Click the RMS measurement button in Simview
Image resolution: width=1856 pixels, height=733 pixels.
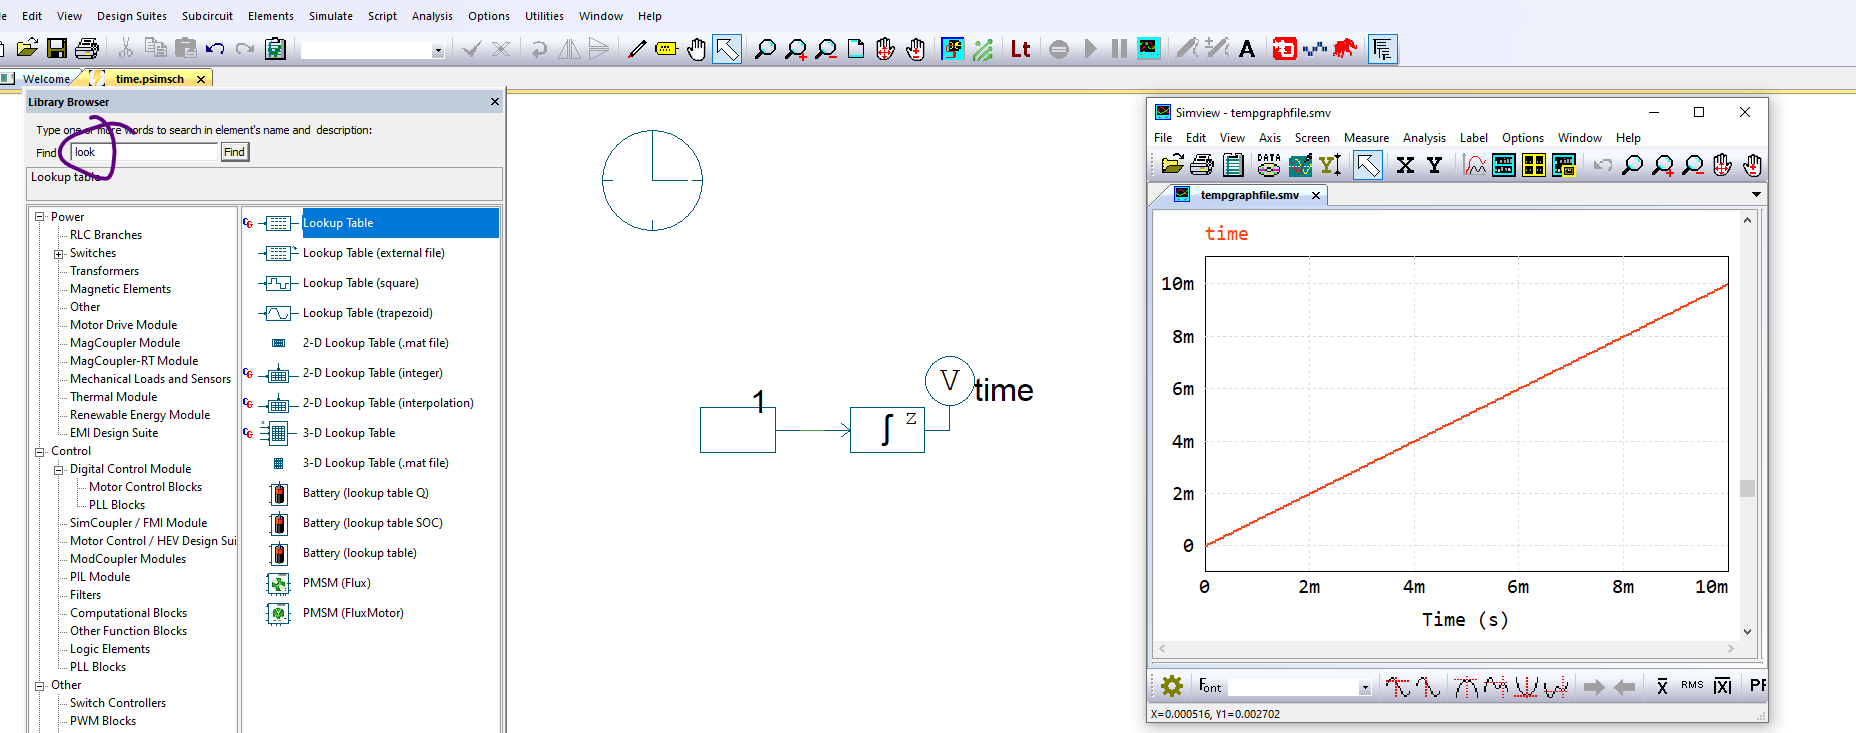pyautogui.click(x=1692, y=686)
